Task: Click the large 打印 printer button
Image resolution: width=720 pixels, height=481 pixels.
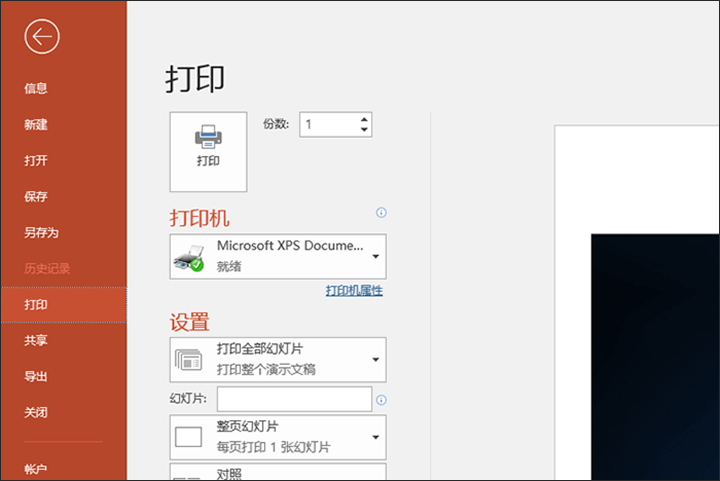Action: click(x=208, y=152)
